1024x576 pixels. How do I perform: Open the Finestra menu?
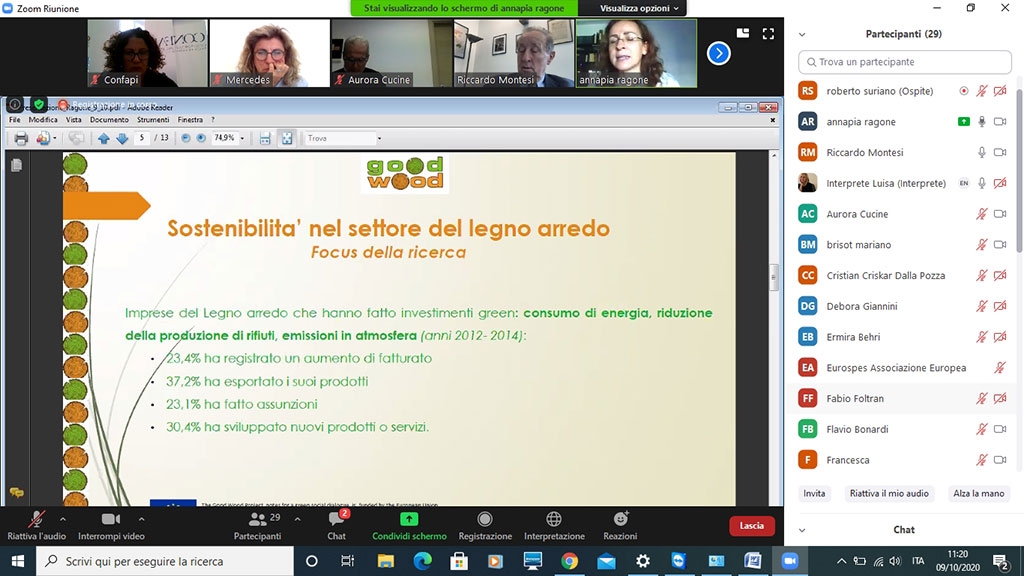tap(190, 120)
